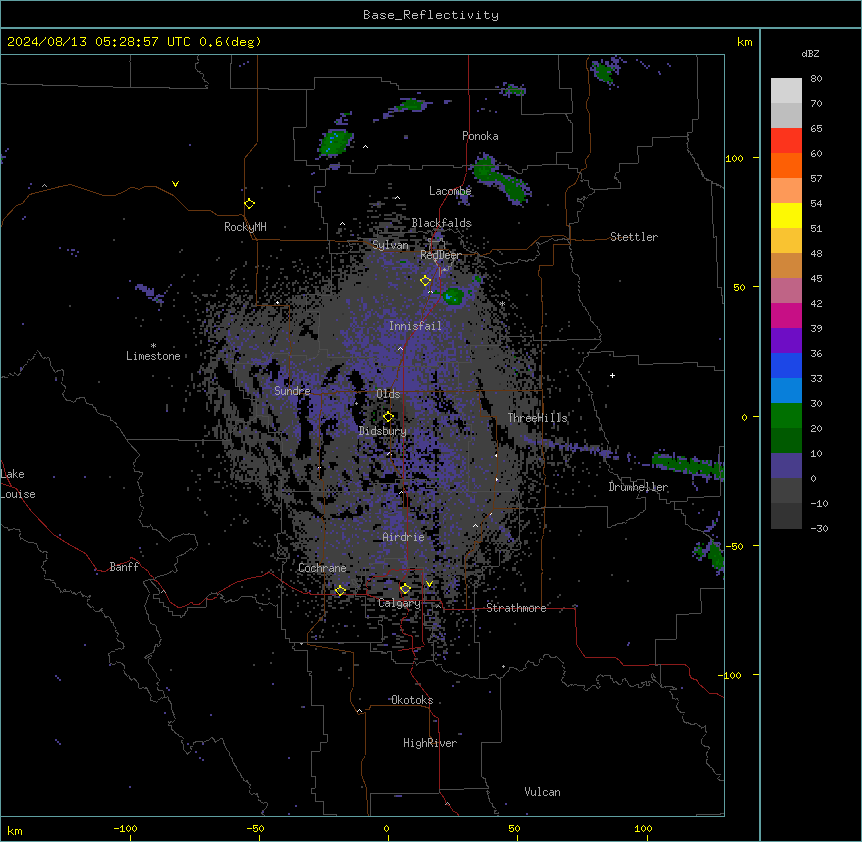Click the Sylvan label on the map
Image resolution: width=862 pixels, height=842 pixels.
click(390, 245)
